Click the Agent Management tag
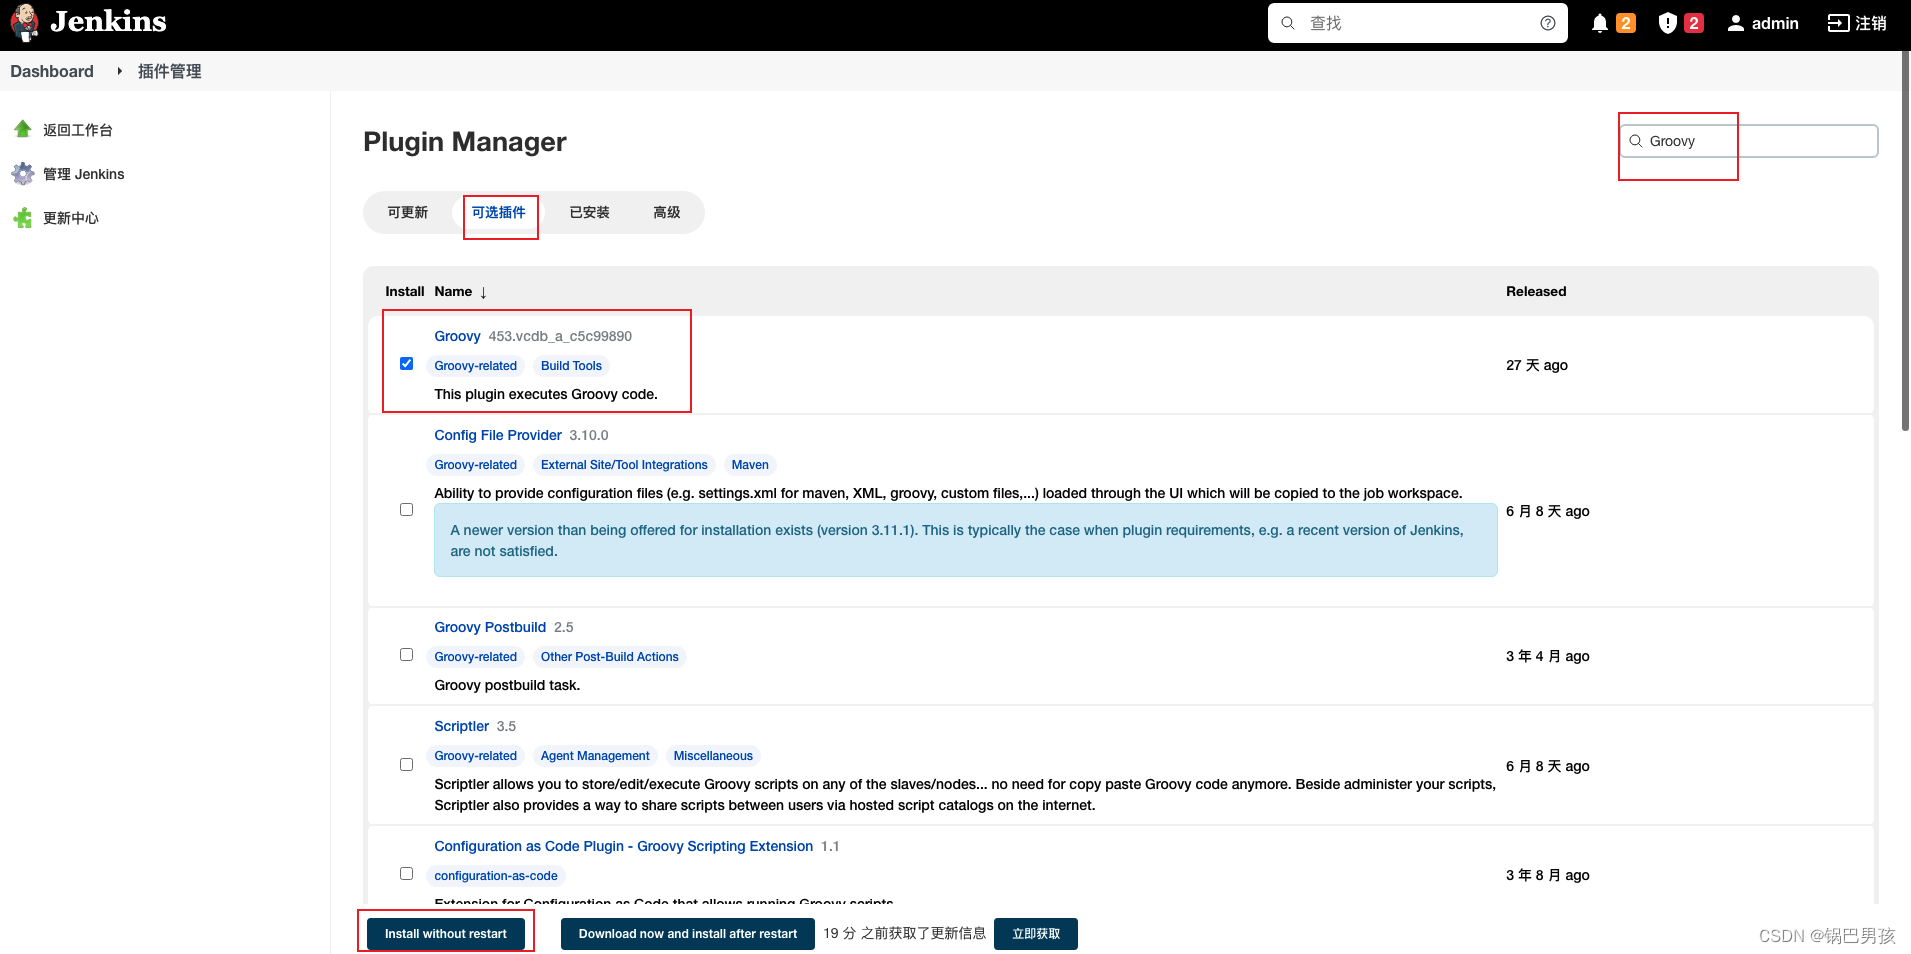Image resolution: width=1911 pixels, height=954 pixels. click(x=595, y=756)
